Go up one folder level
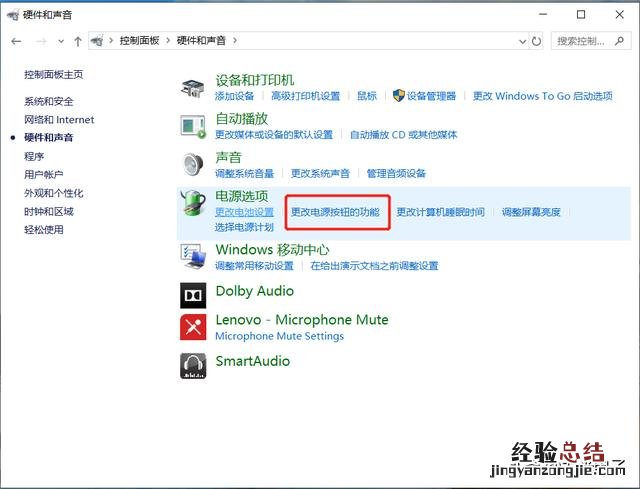This screenshot has width=640, height=489. click(x=77, y=41)
